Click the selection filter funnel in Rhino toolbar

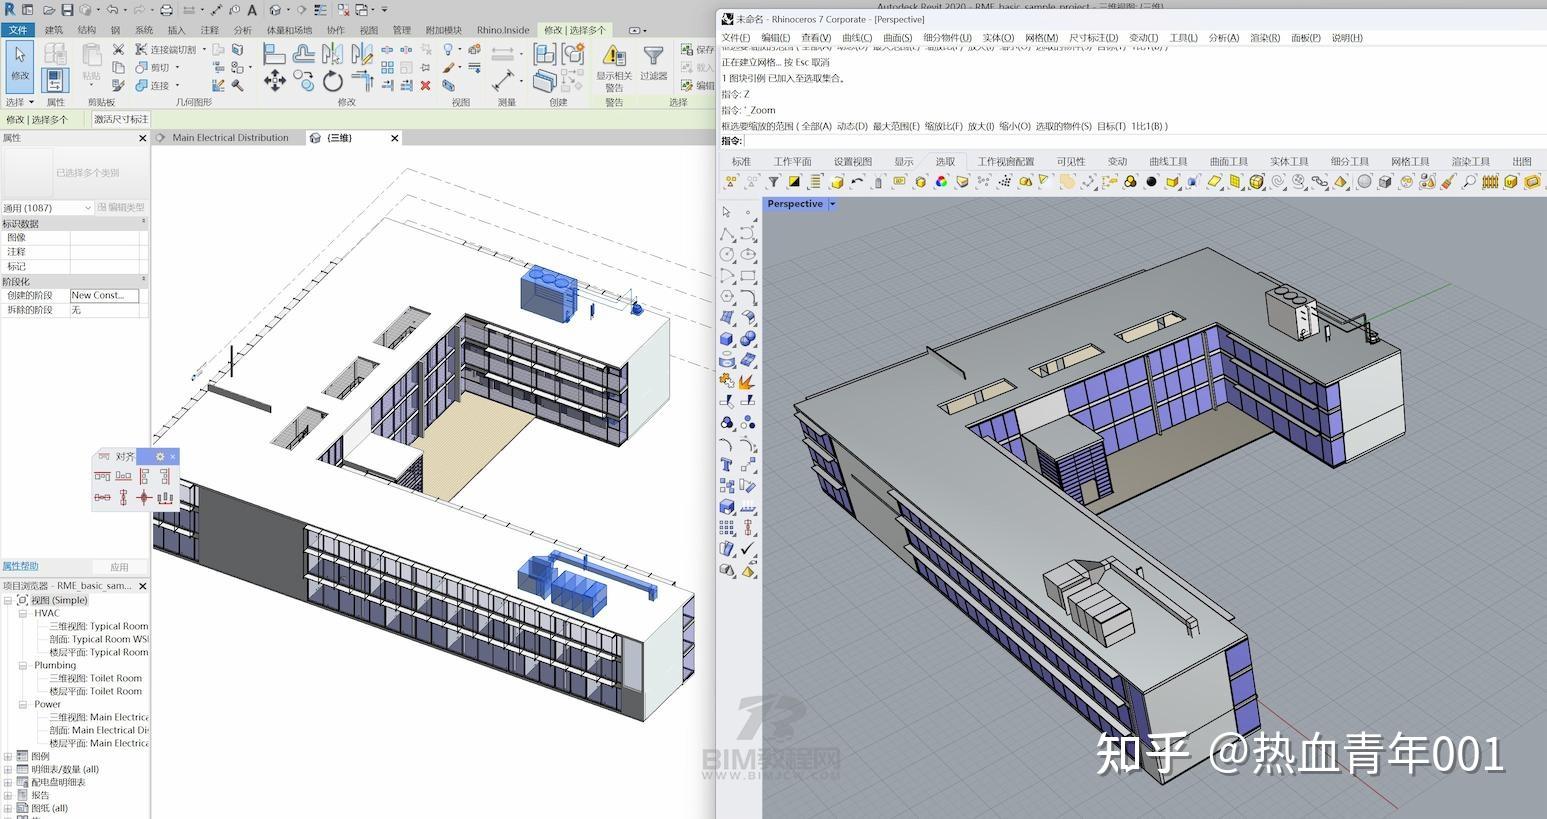(773, 182)
